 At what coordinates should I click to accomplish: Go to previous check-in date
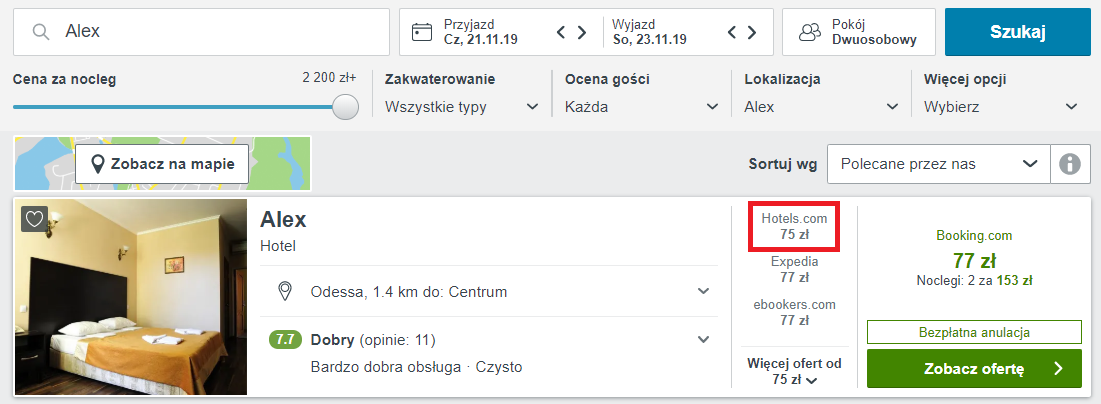coord(562,32)
